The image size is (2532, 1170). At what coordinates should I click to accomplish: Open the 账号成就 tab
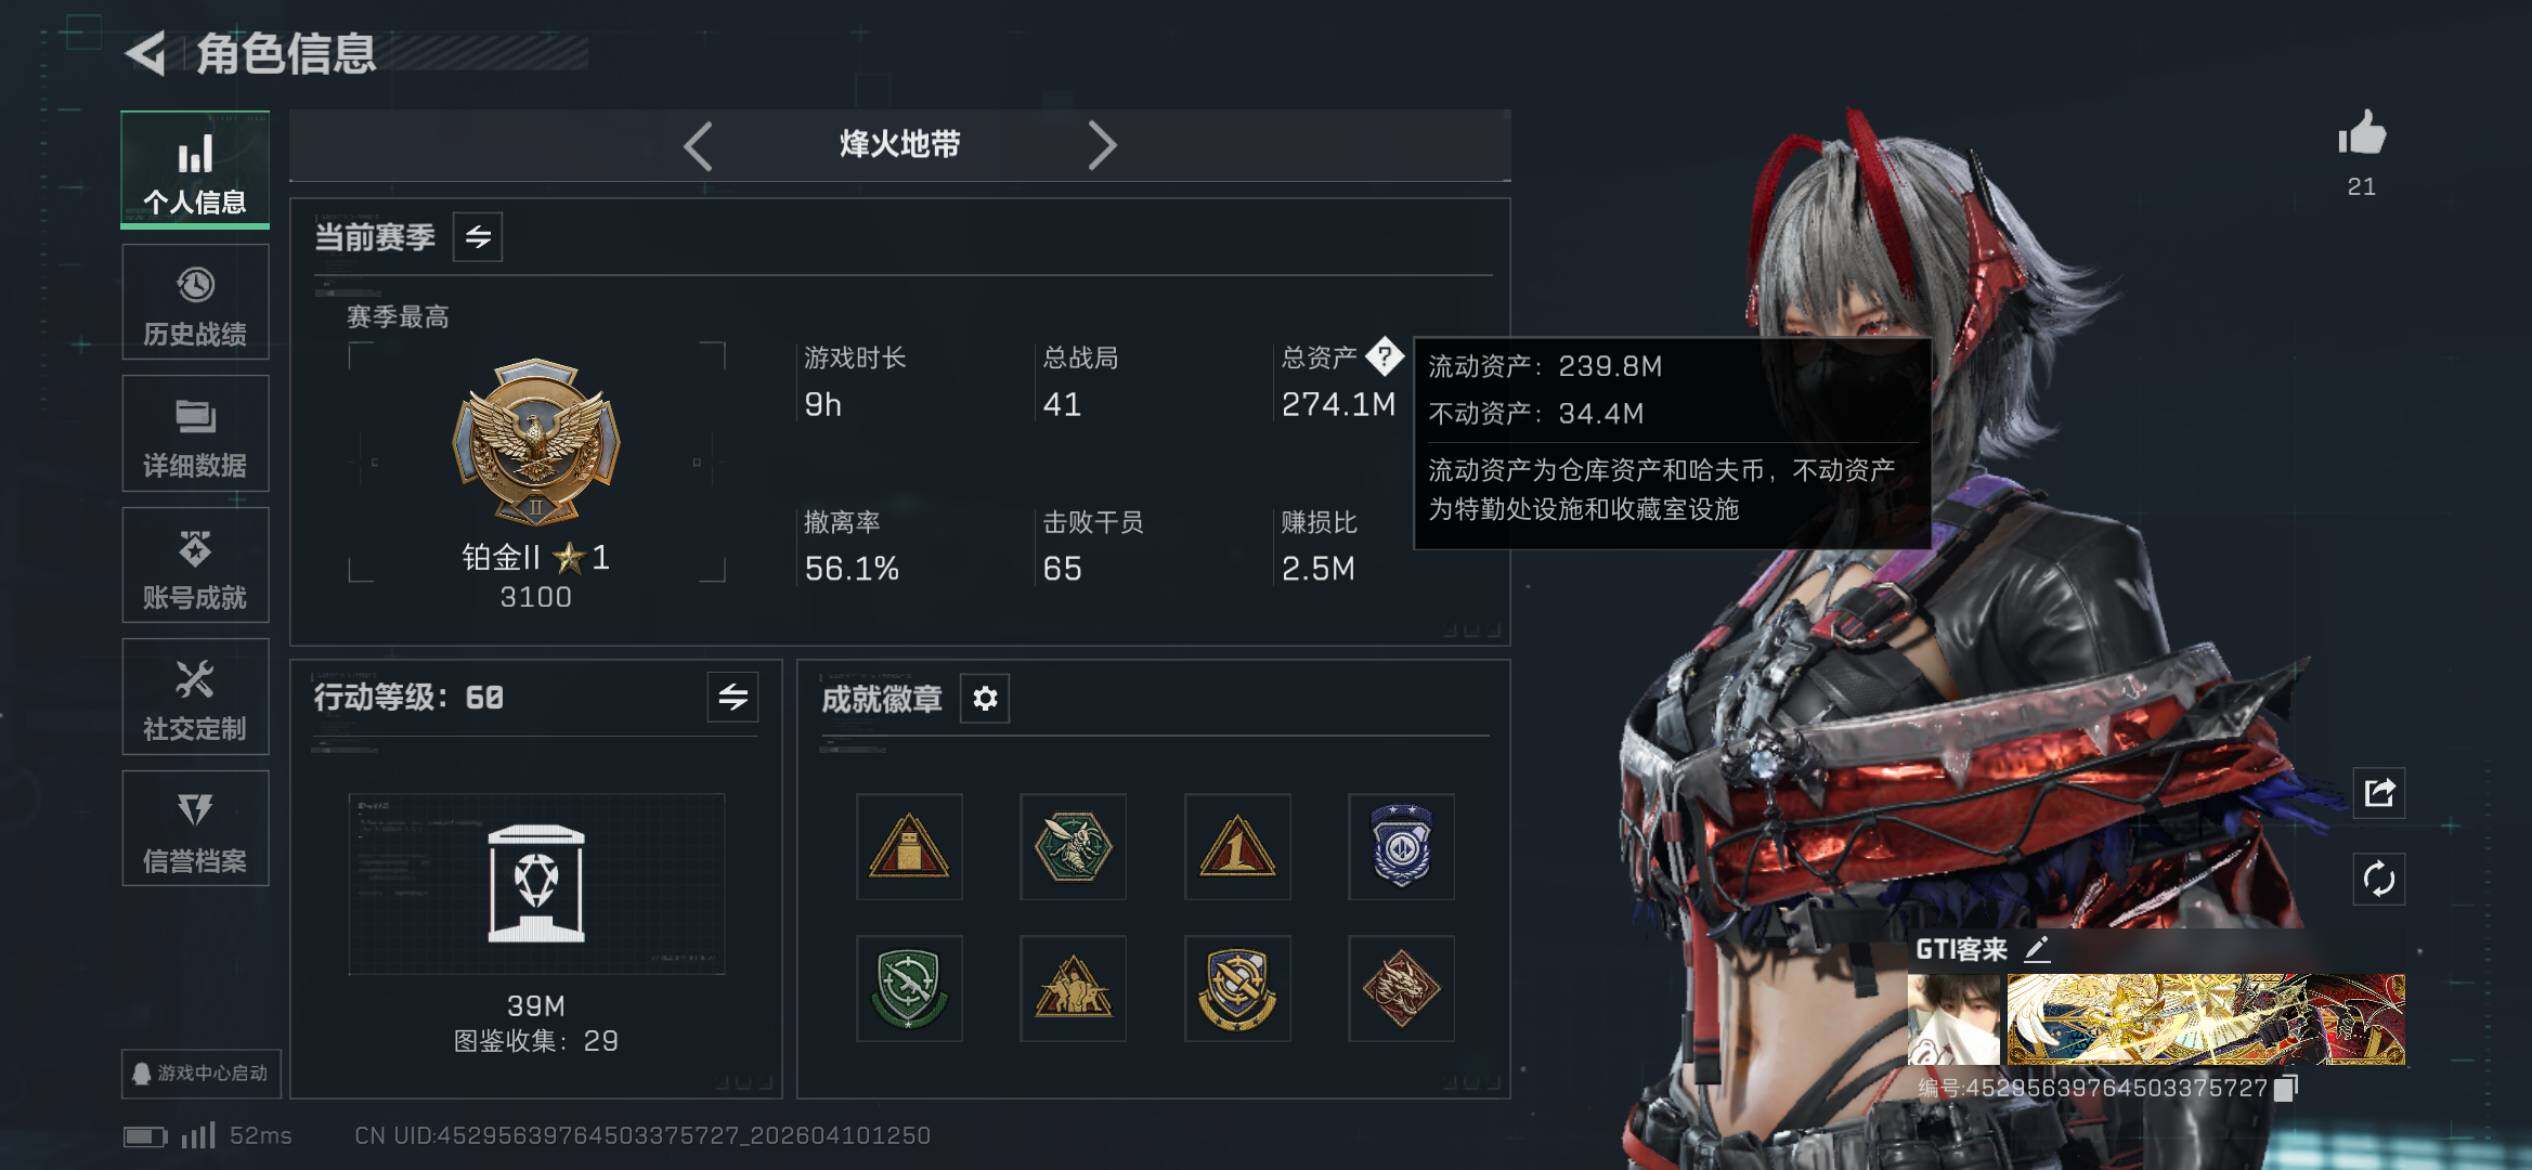point(195,566)
